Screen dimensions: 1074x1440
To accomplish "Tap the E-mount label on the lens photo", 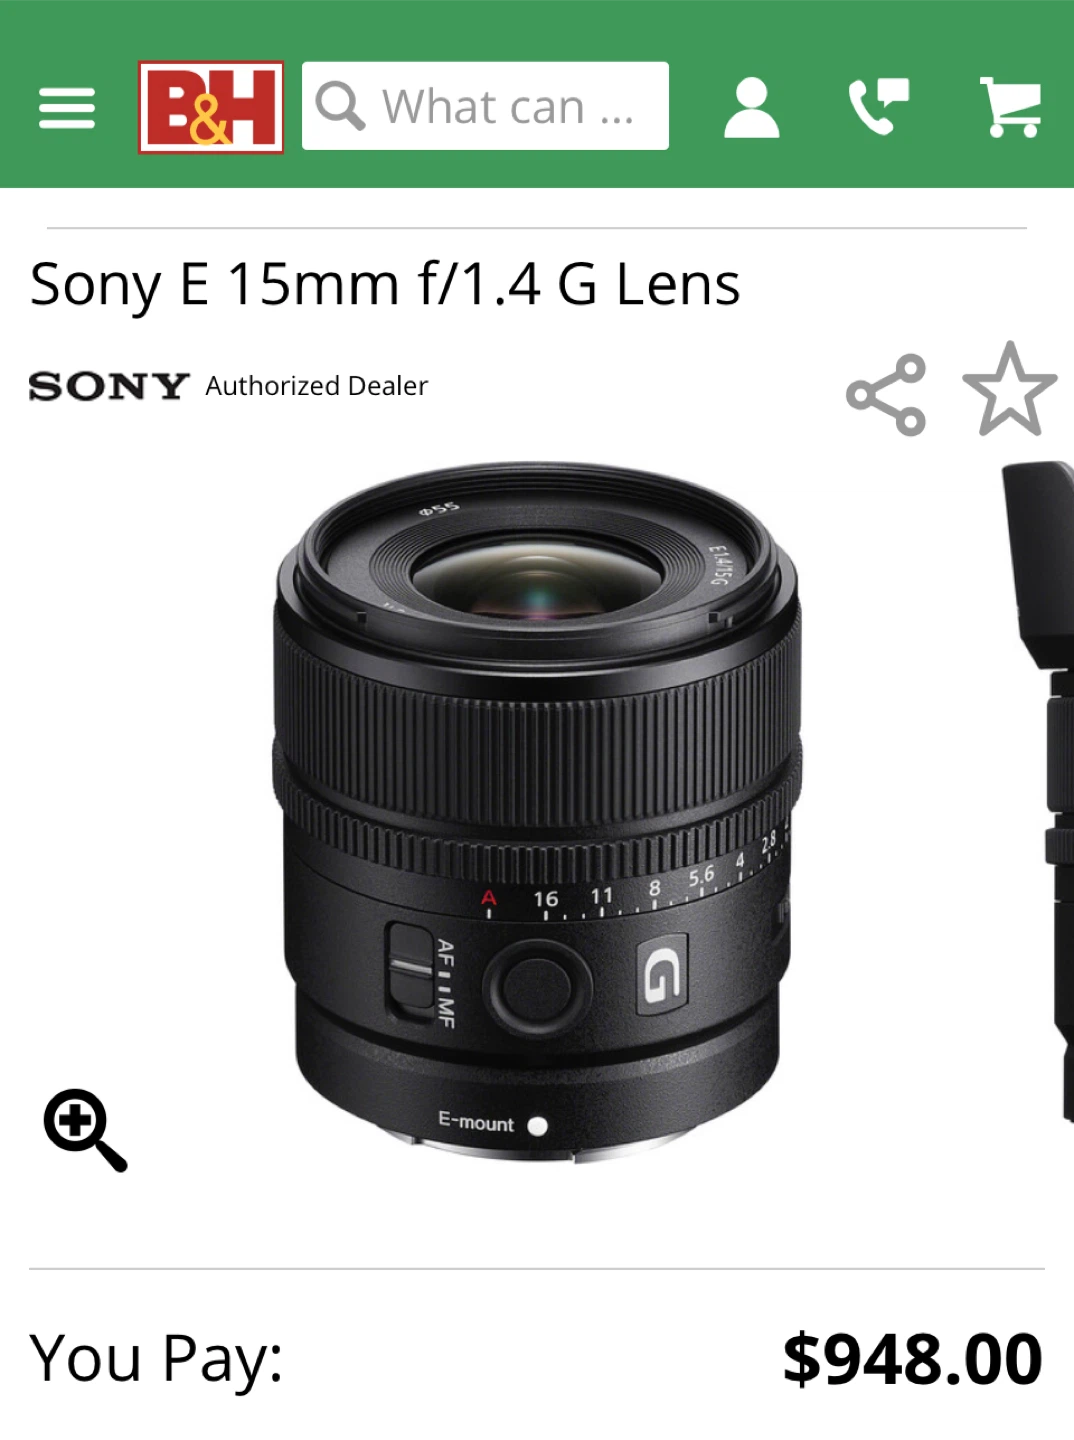I will point(477,1123).
